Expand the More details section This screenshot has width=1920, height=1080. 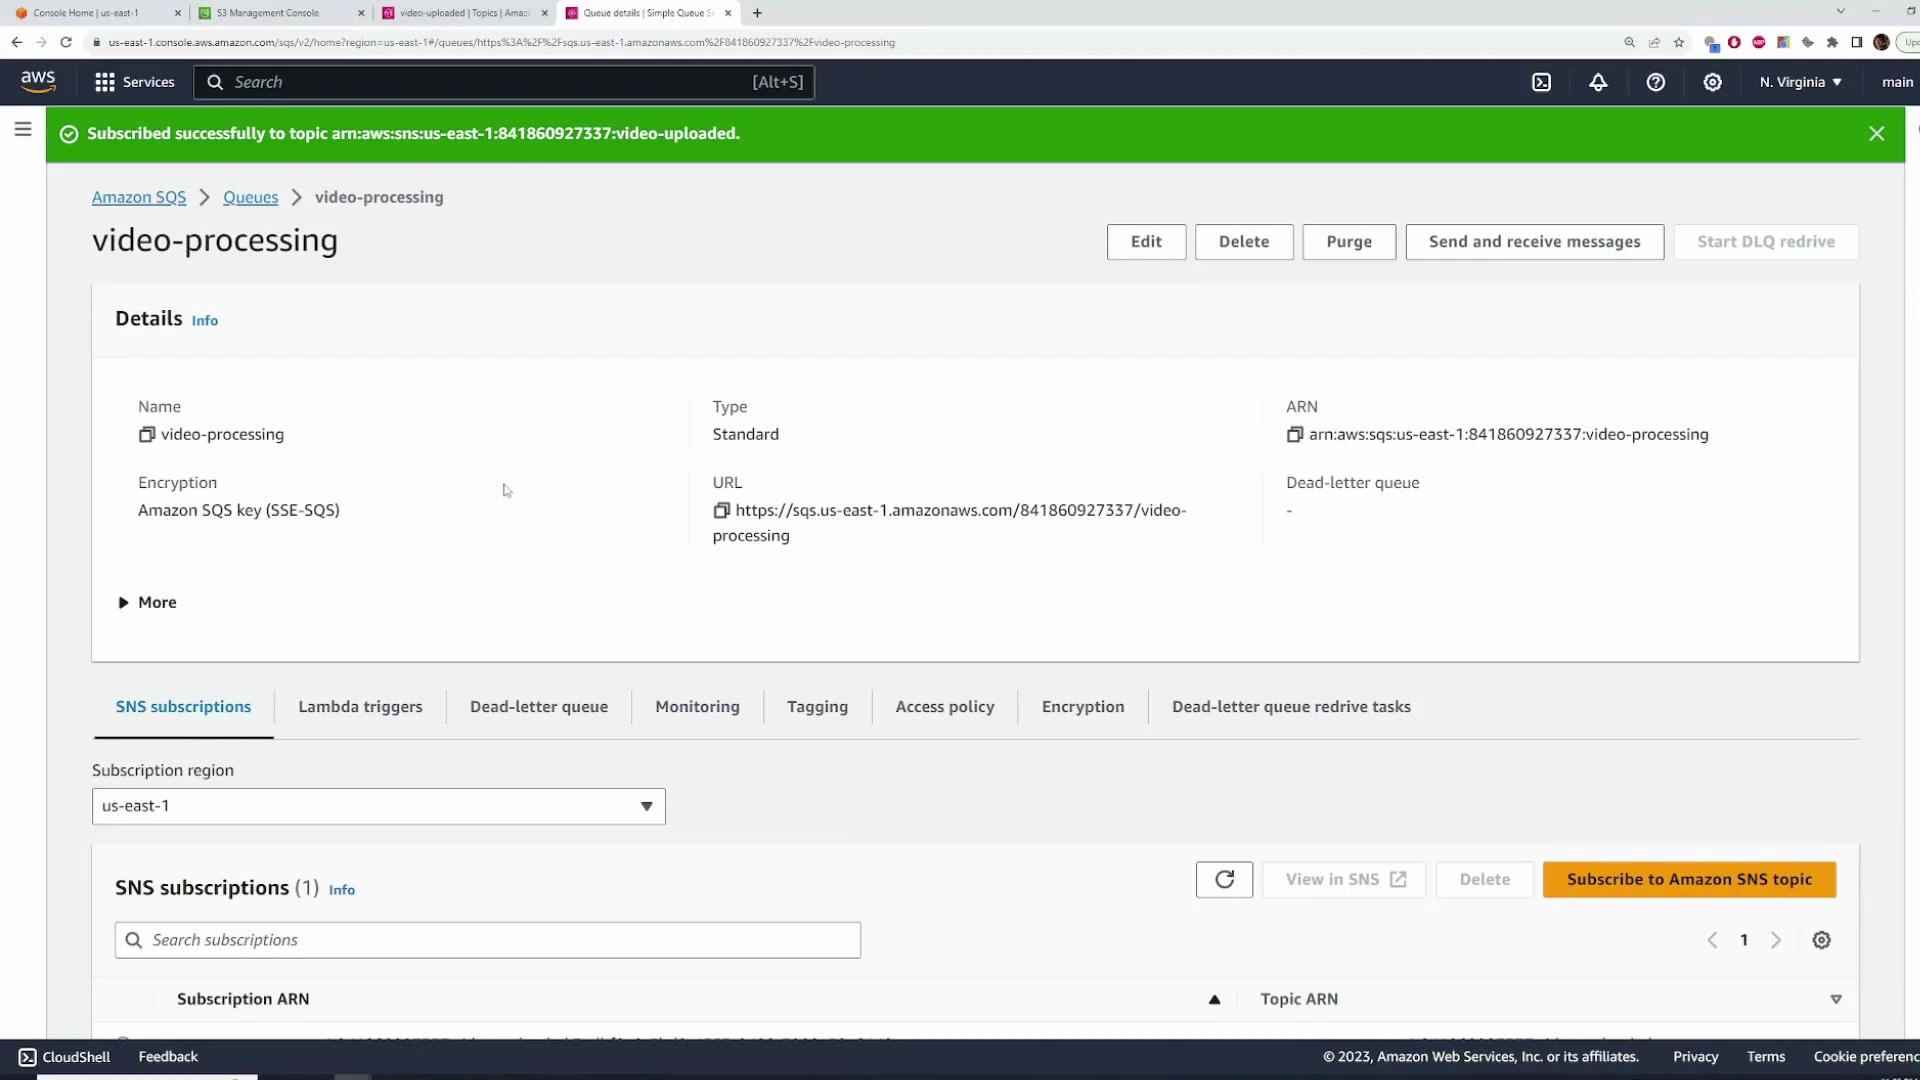coord(147,602)
